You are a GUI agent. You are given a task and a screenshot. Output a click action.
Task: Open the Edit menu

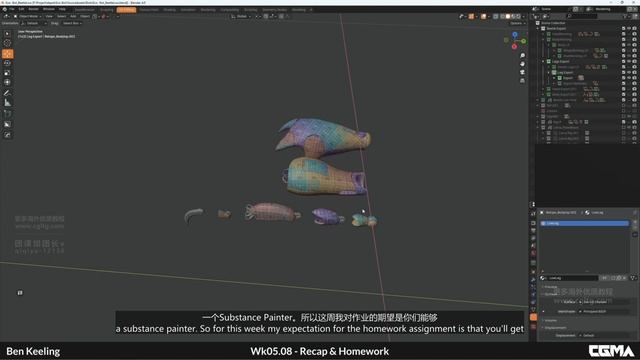pyautogui.click(x=21, y=9)
